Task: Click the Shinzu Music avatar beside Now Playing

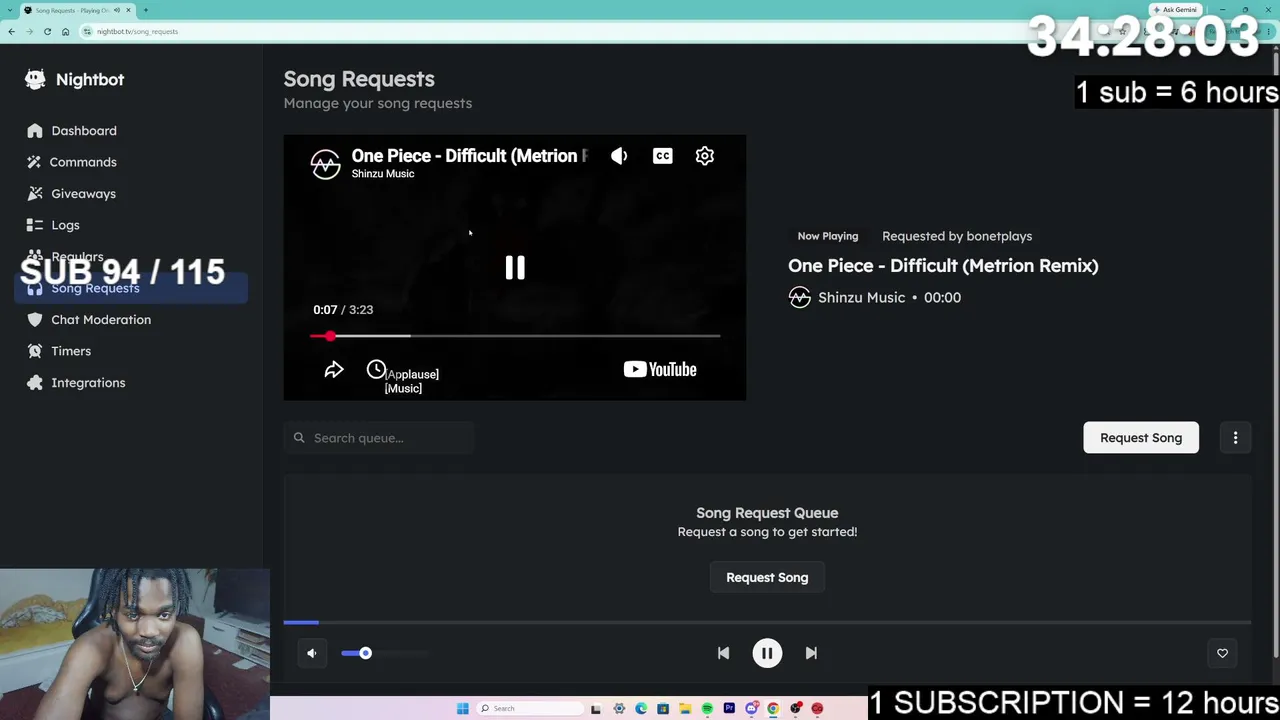Action: click(799, 298)
